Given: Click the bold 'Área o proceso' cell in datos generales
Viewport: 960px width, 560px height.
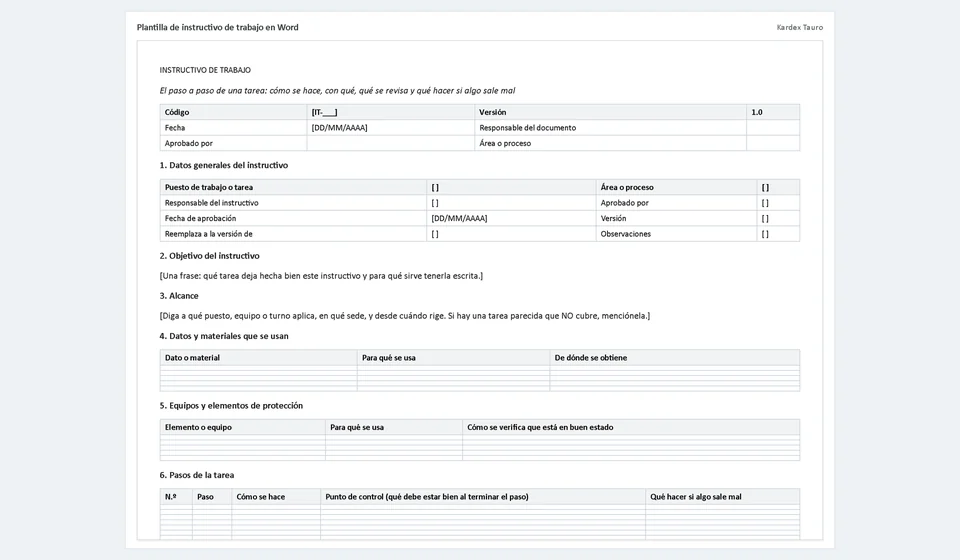Looking at the screenshot, I should pyautogui.click(x=677, y=187).
